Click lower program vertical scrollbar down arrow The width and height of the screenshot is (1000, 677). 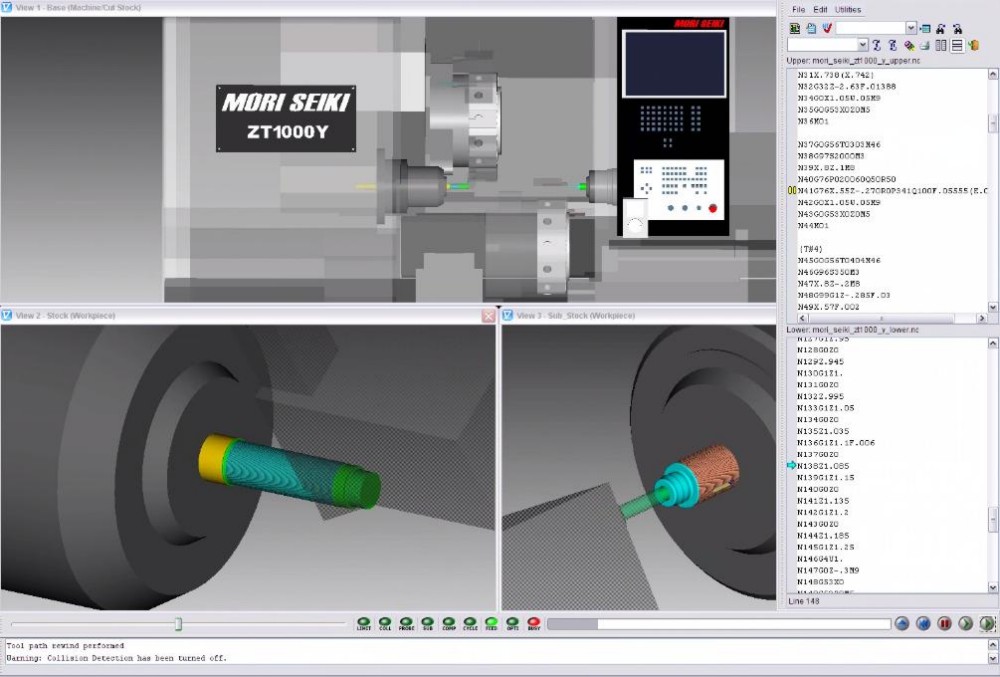993,587
